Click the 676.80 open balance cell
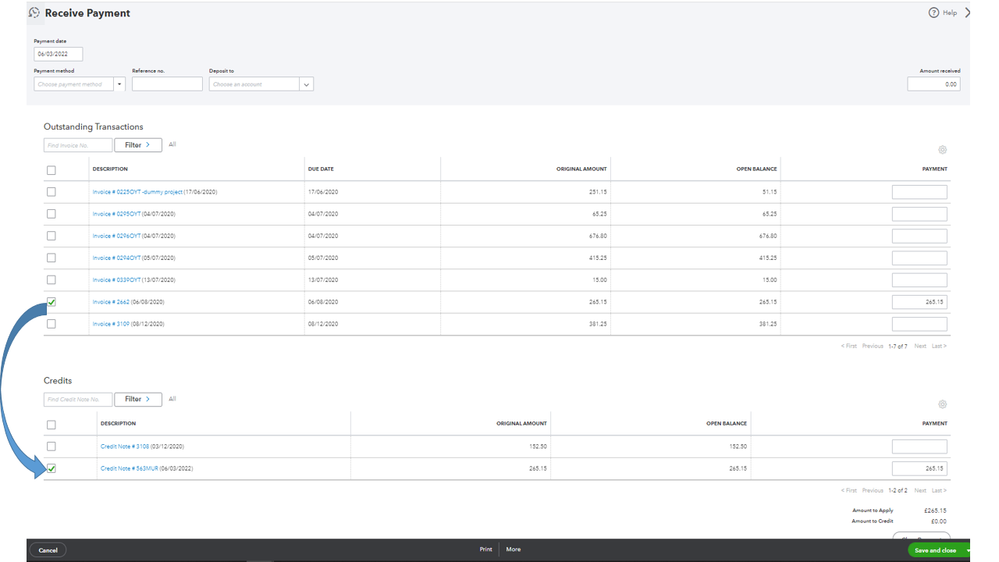The image size is (999, 562). point(768,236)
